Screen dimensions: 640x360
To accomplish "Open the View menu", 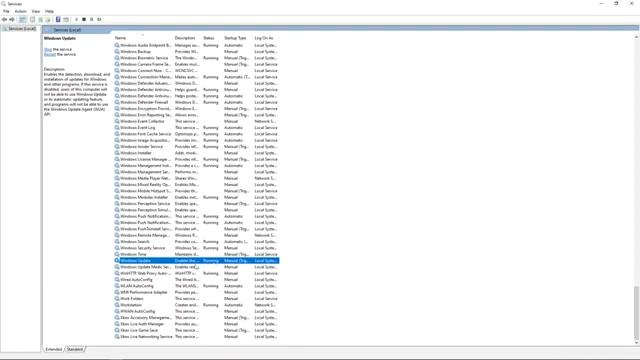I will point(36,11).
